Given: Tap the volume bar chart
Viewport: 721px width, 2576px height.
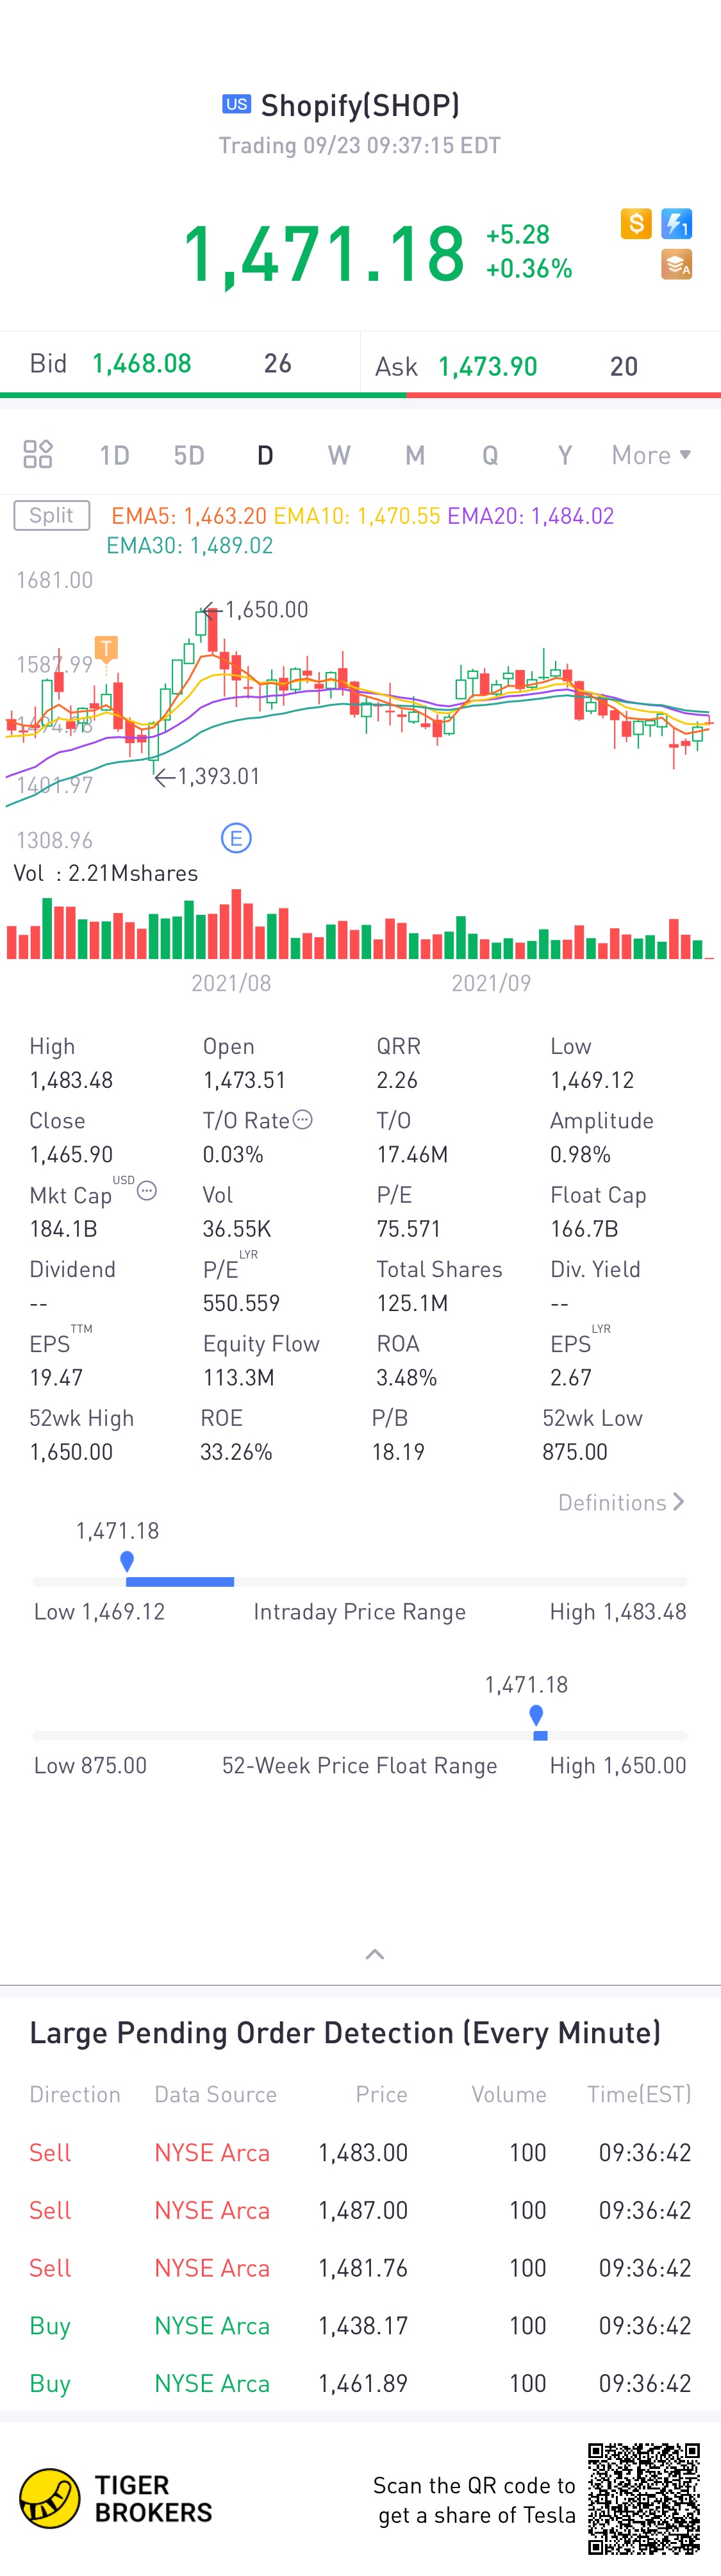Looking at the screenshot, I should [x=360, y=925].
